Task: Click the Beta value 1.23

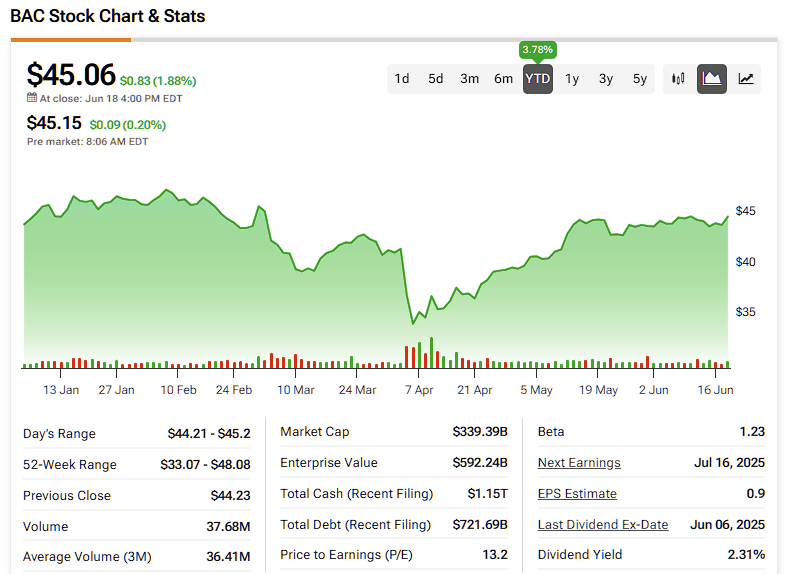Action: [x=752, y=432]
